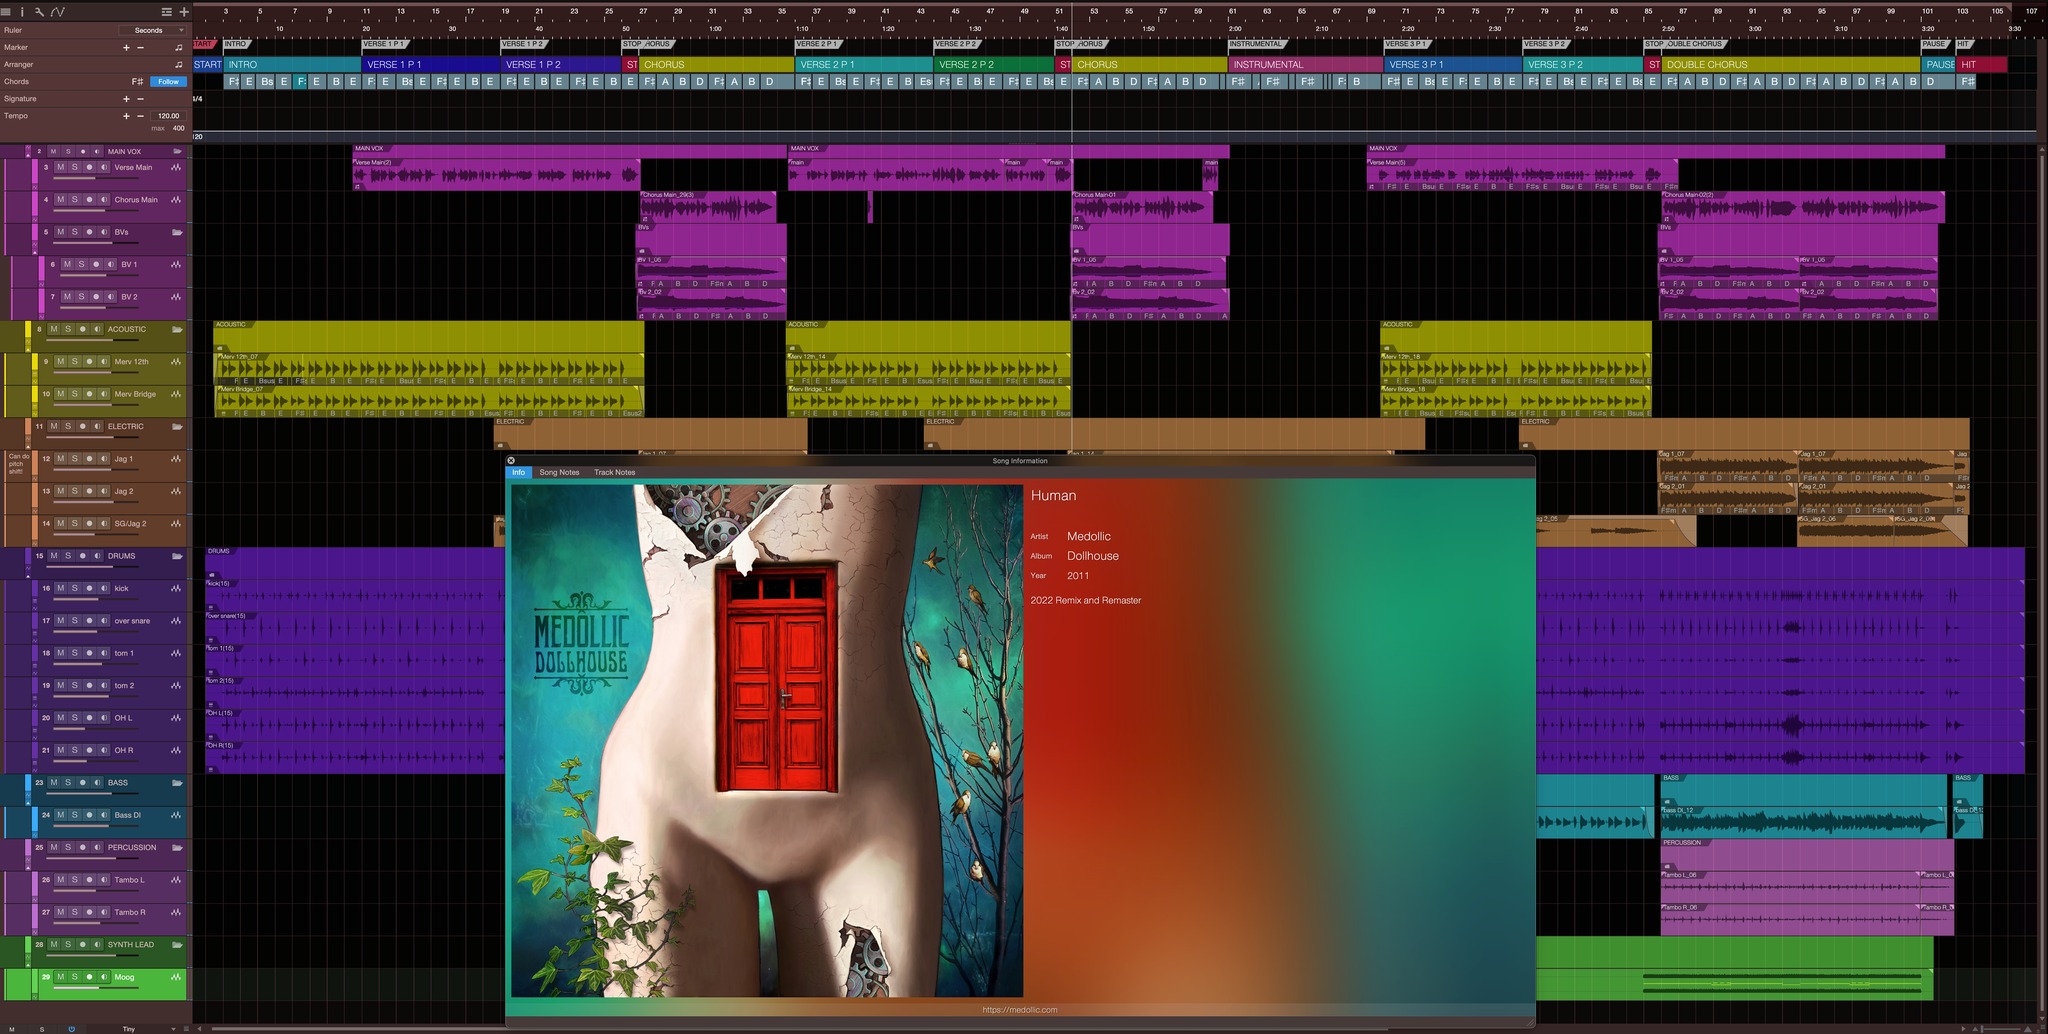Open the track inspector (i) icon

click(22, 12)
